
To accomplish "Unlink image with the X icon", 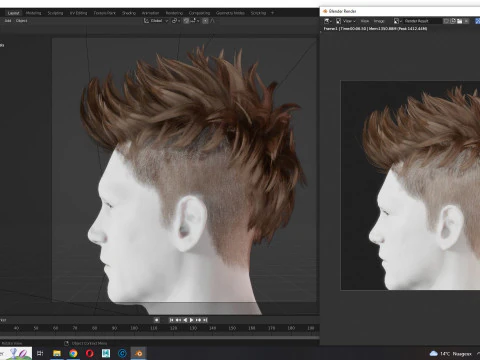I will (x=467, y=21).
